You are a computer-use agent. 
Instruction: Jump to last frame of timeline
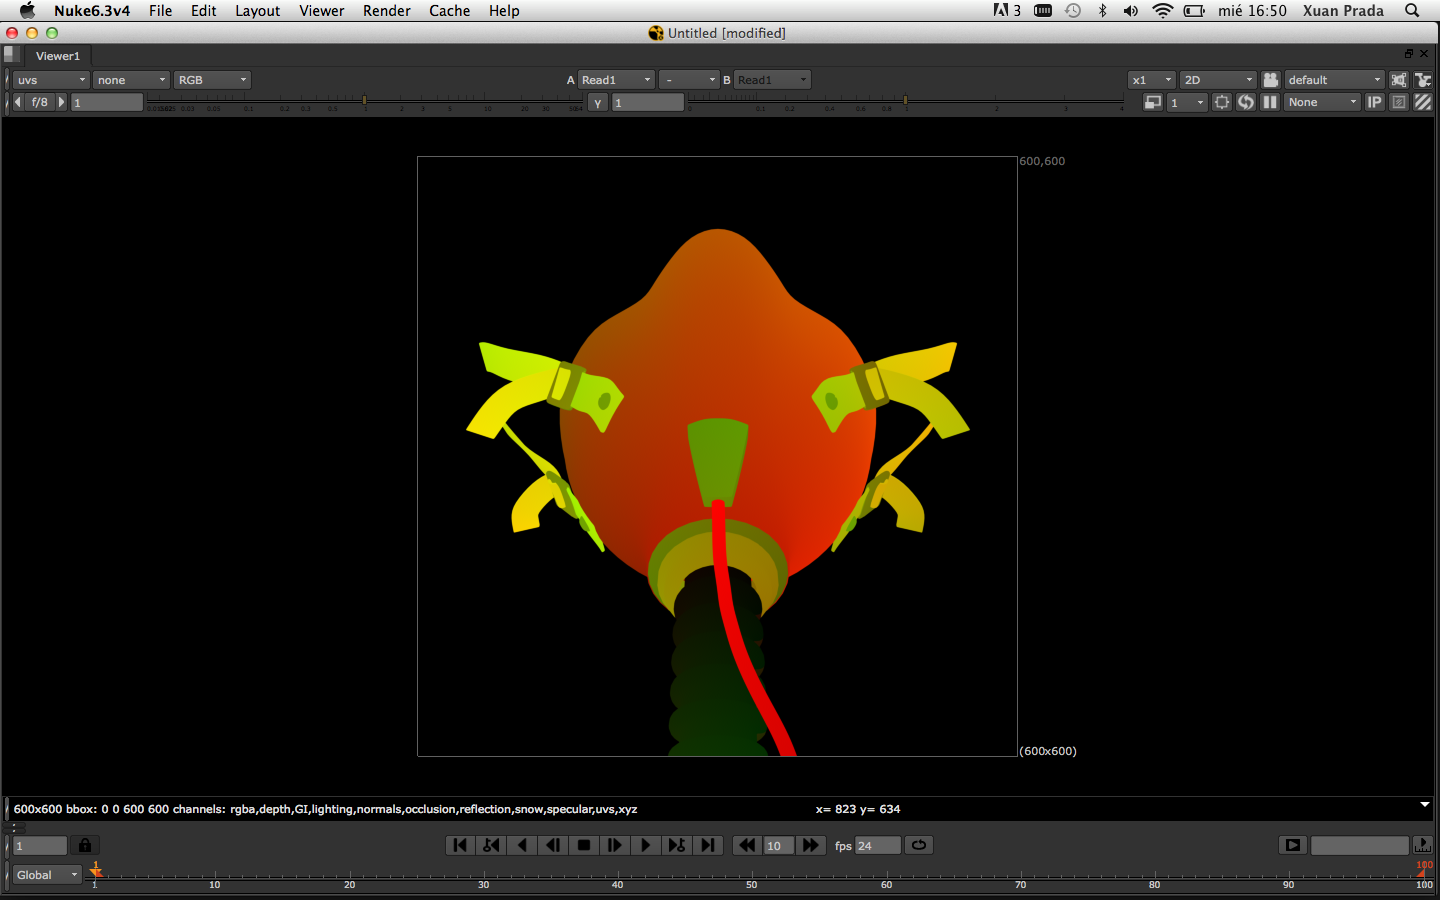(708, 845)
